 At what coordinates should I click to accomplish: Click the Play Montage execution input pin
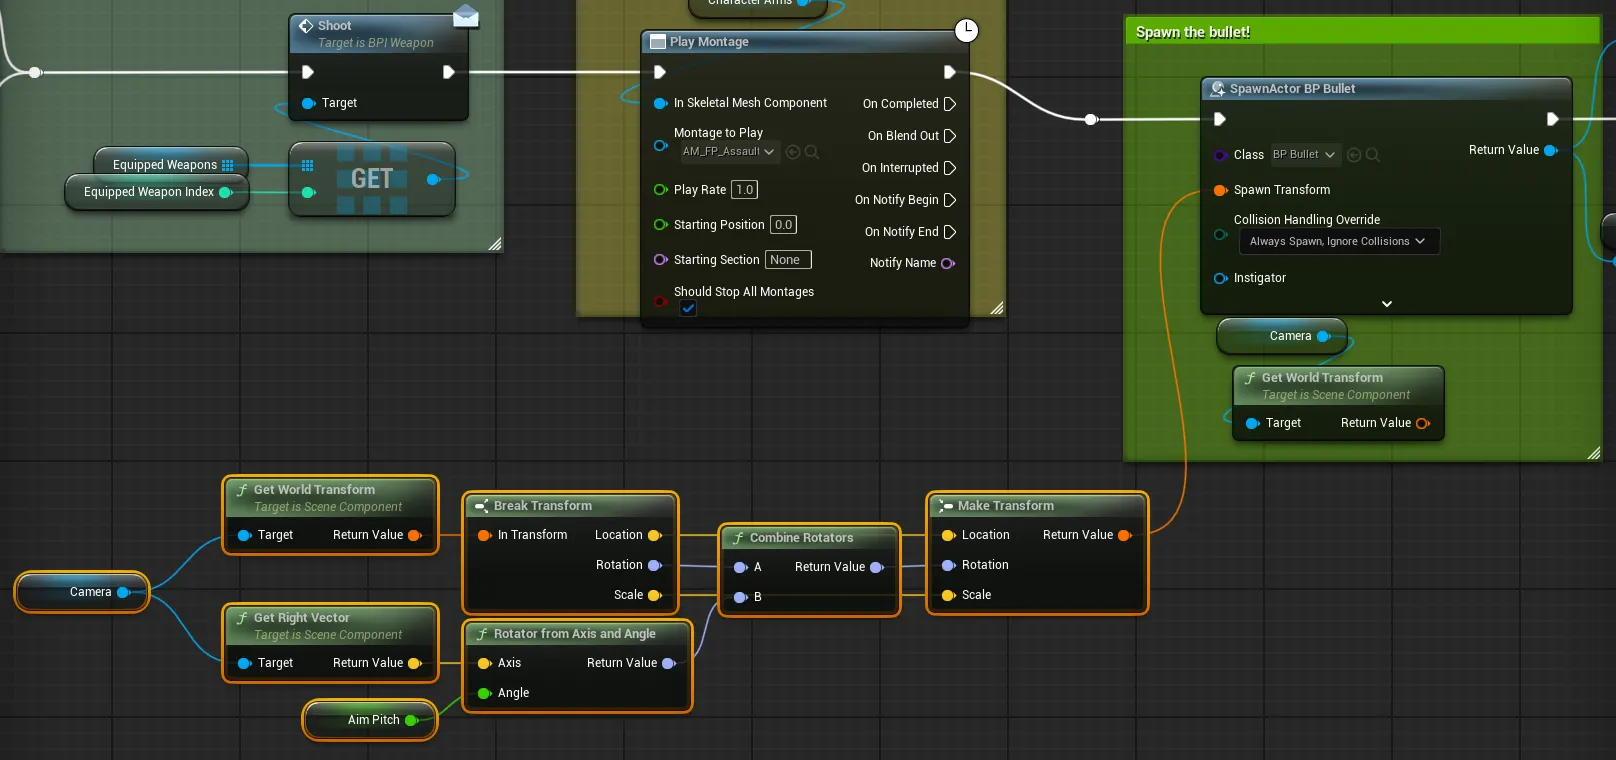click(x=660, y=72)
